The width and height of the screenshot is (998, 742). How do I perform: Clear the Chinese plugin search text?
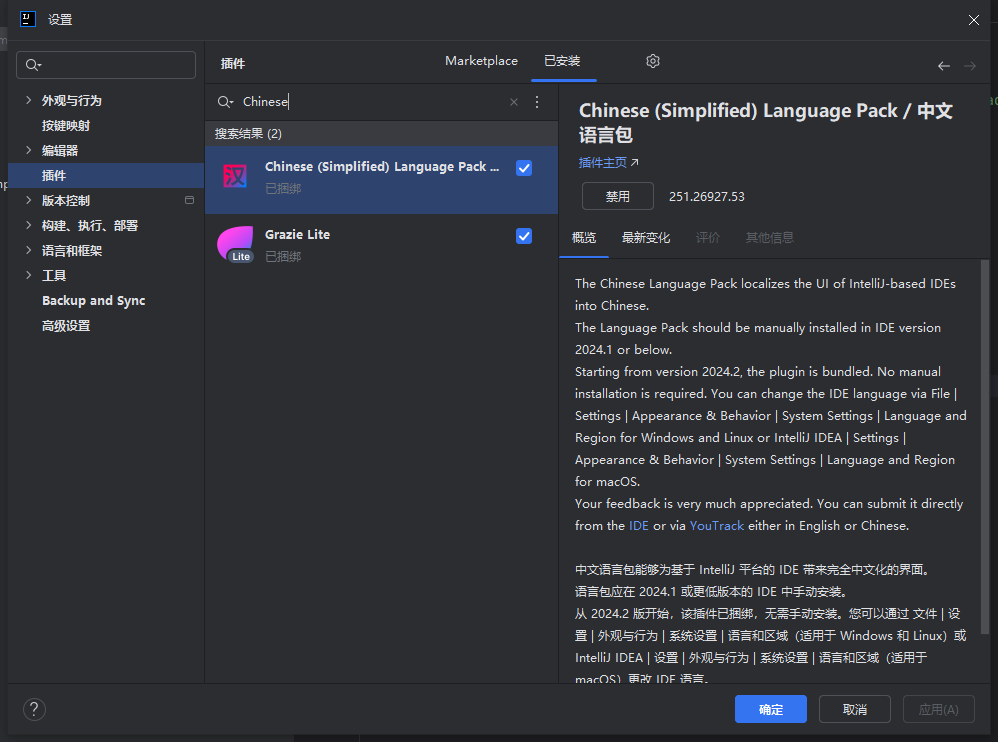(x=514, y=102)
